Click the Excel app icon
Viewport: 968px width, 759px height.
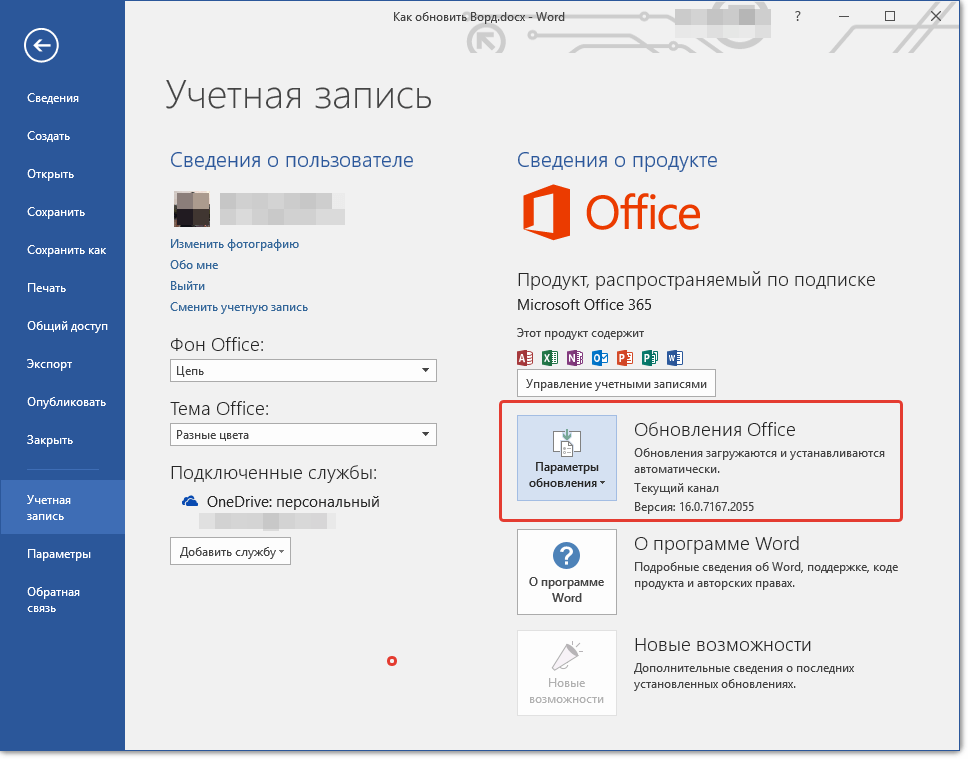pos(549,358)
